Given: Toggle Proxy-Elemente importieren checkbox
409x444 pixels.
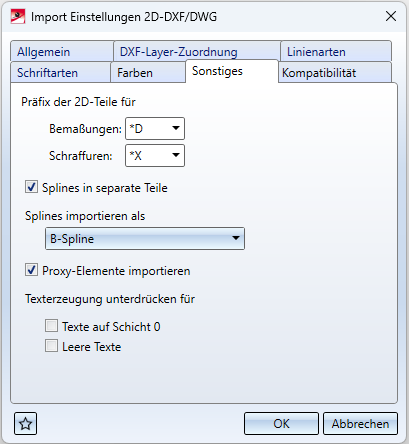Looking at the screenshot, I should pos(31,270).
